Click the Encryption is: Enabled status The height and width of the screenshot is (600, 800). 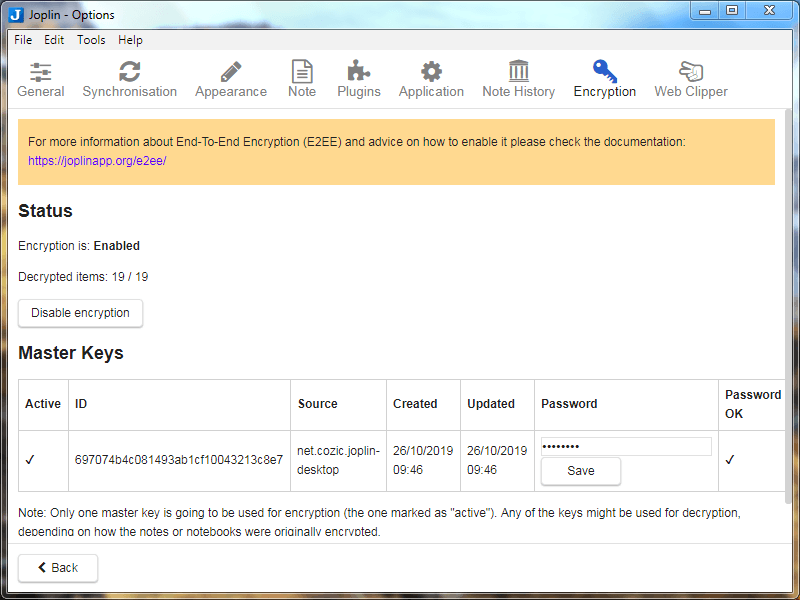click(x=79, y=246)
